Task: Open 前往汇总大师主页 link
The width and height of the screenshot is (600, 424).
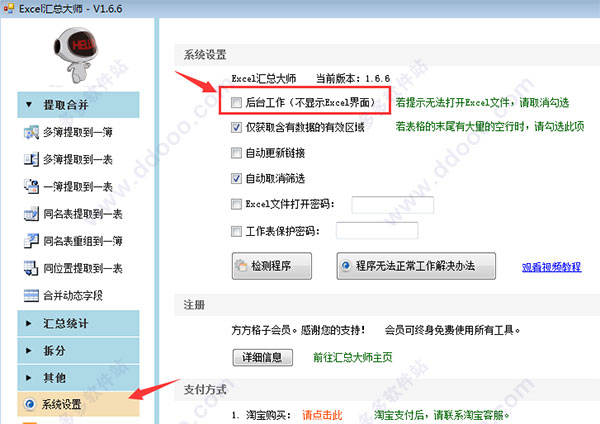Action: pyautogui.click(x=352, y=357)
